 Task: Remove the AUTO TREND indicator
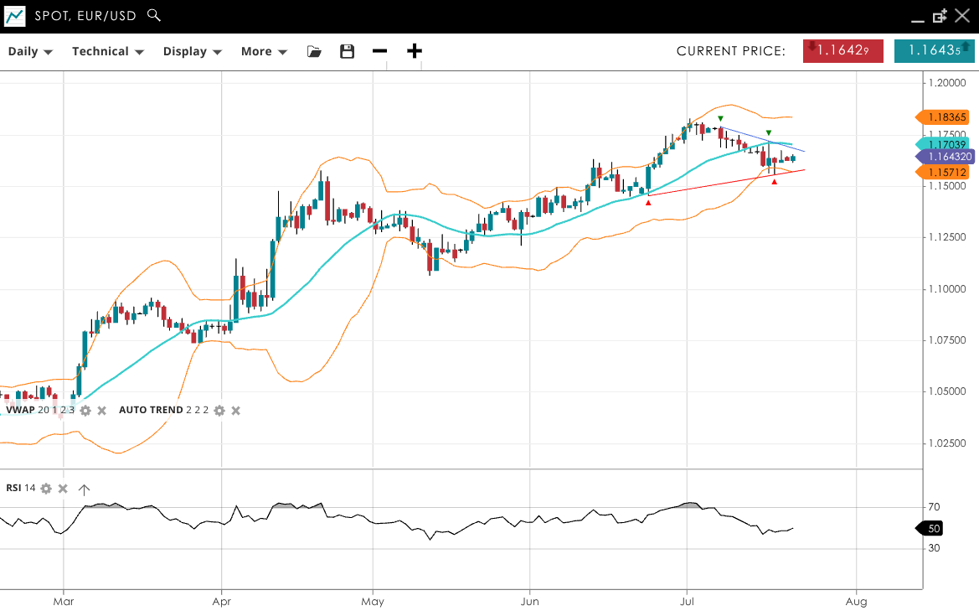236,410
